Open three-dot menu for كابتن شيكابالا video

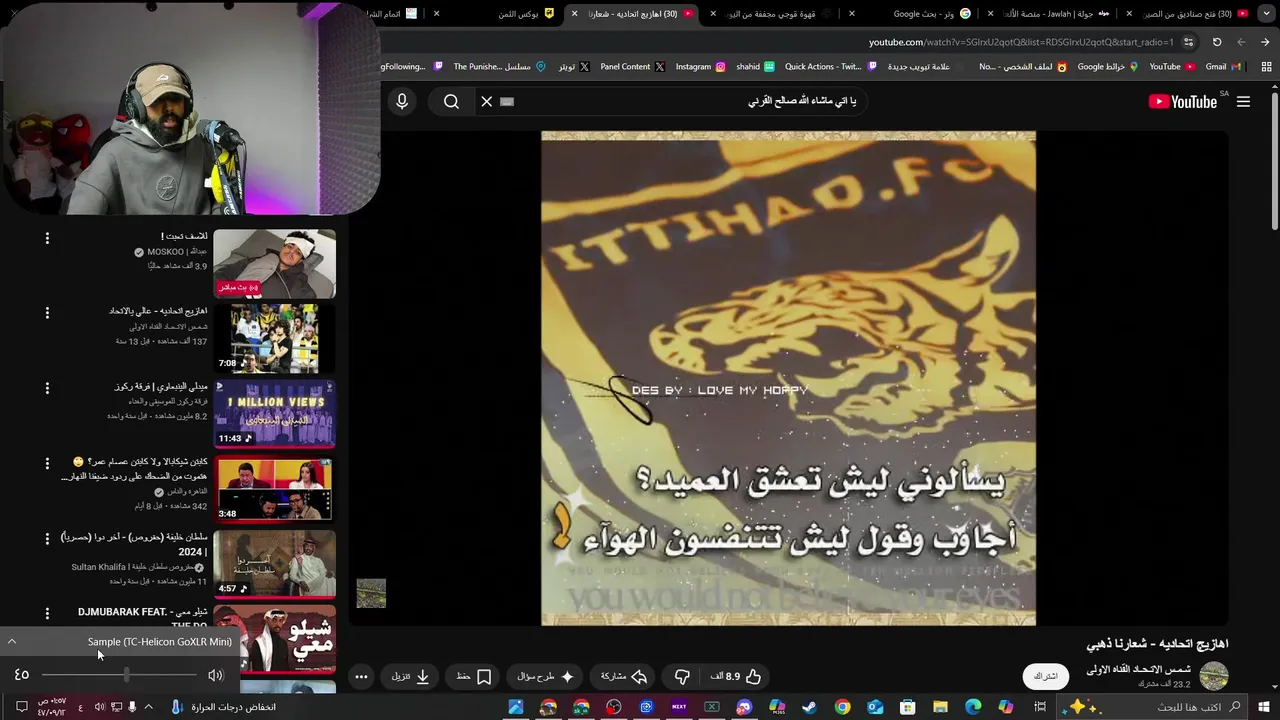47,464
